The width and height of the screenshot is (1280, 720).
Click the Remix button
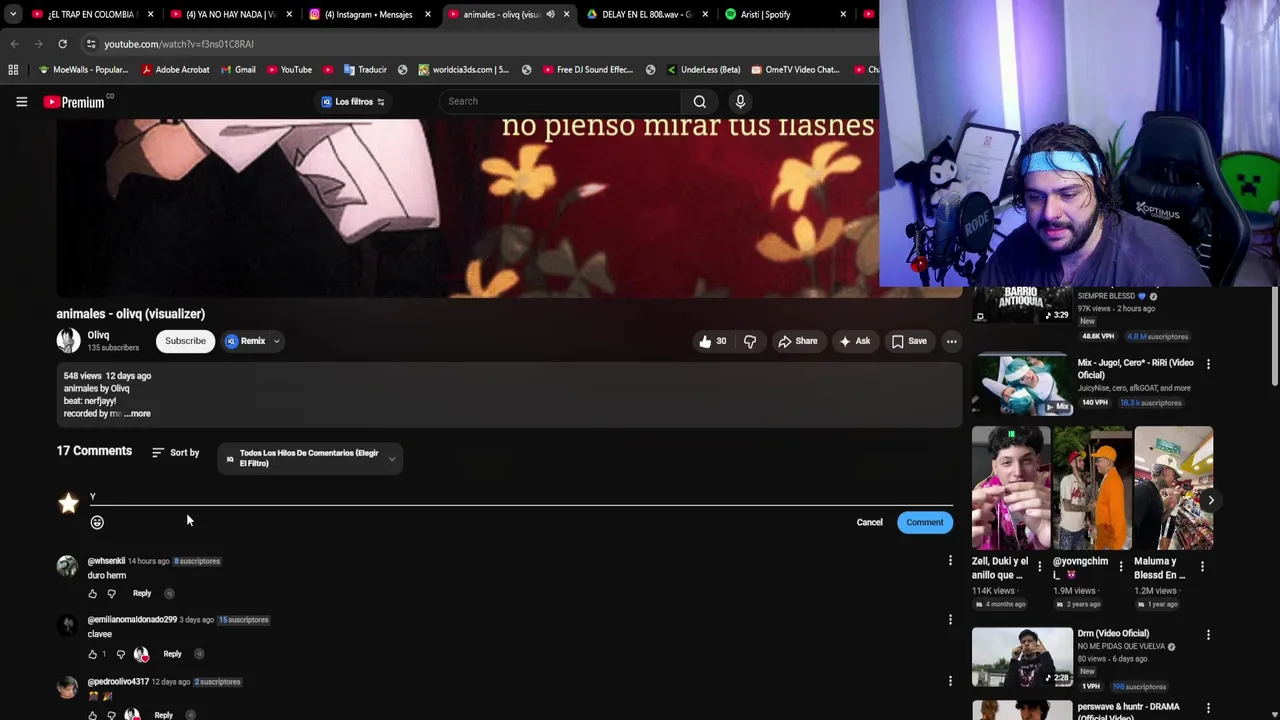click(246, 341)
